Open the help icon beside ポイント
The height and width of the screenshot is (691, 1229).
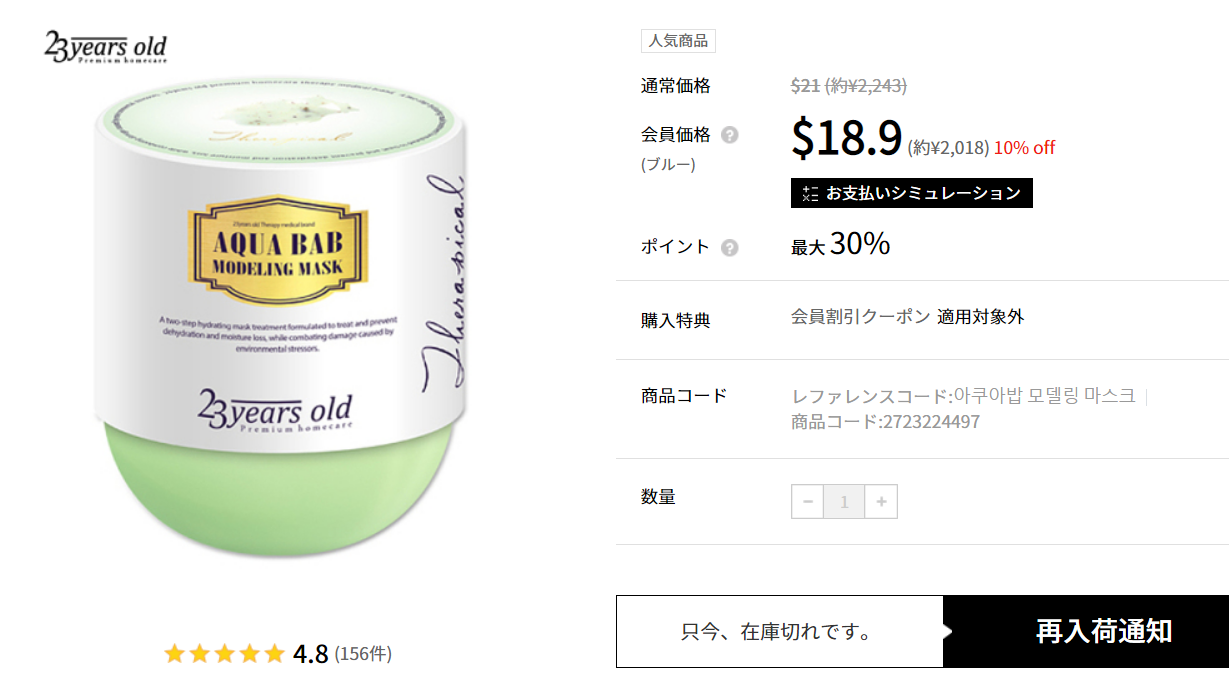click(730, 248)
